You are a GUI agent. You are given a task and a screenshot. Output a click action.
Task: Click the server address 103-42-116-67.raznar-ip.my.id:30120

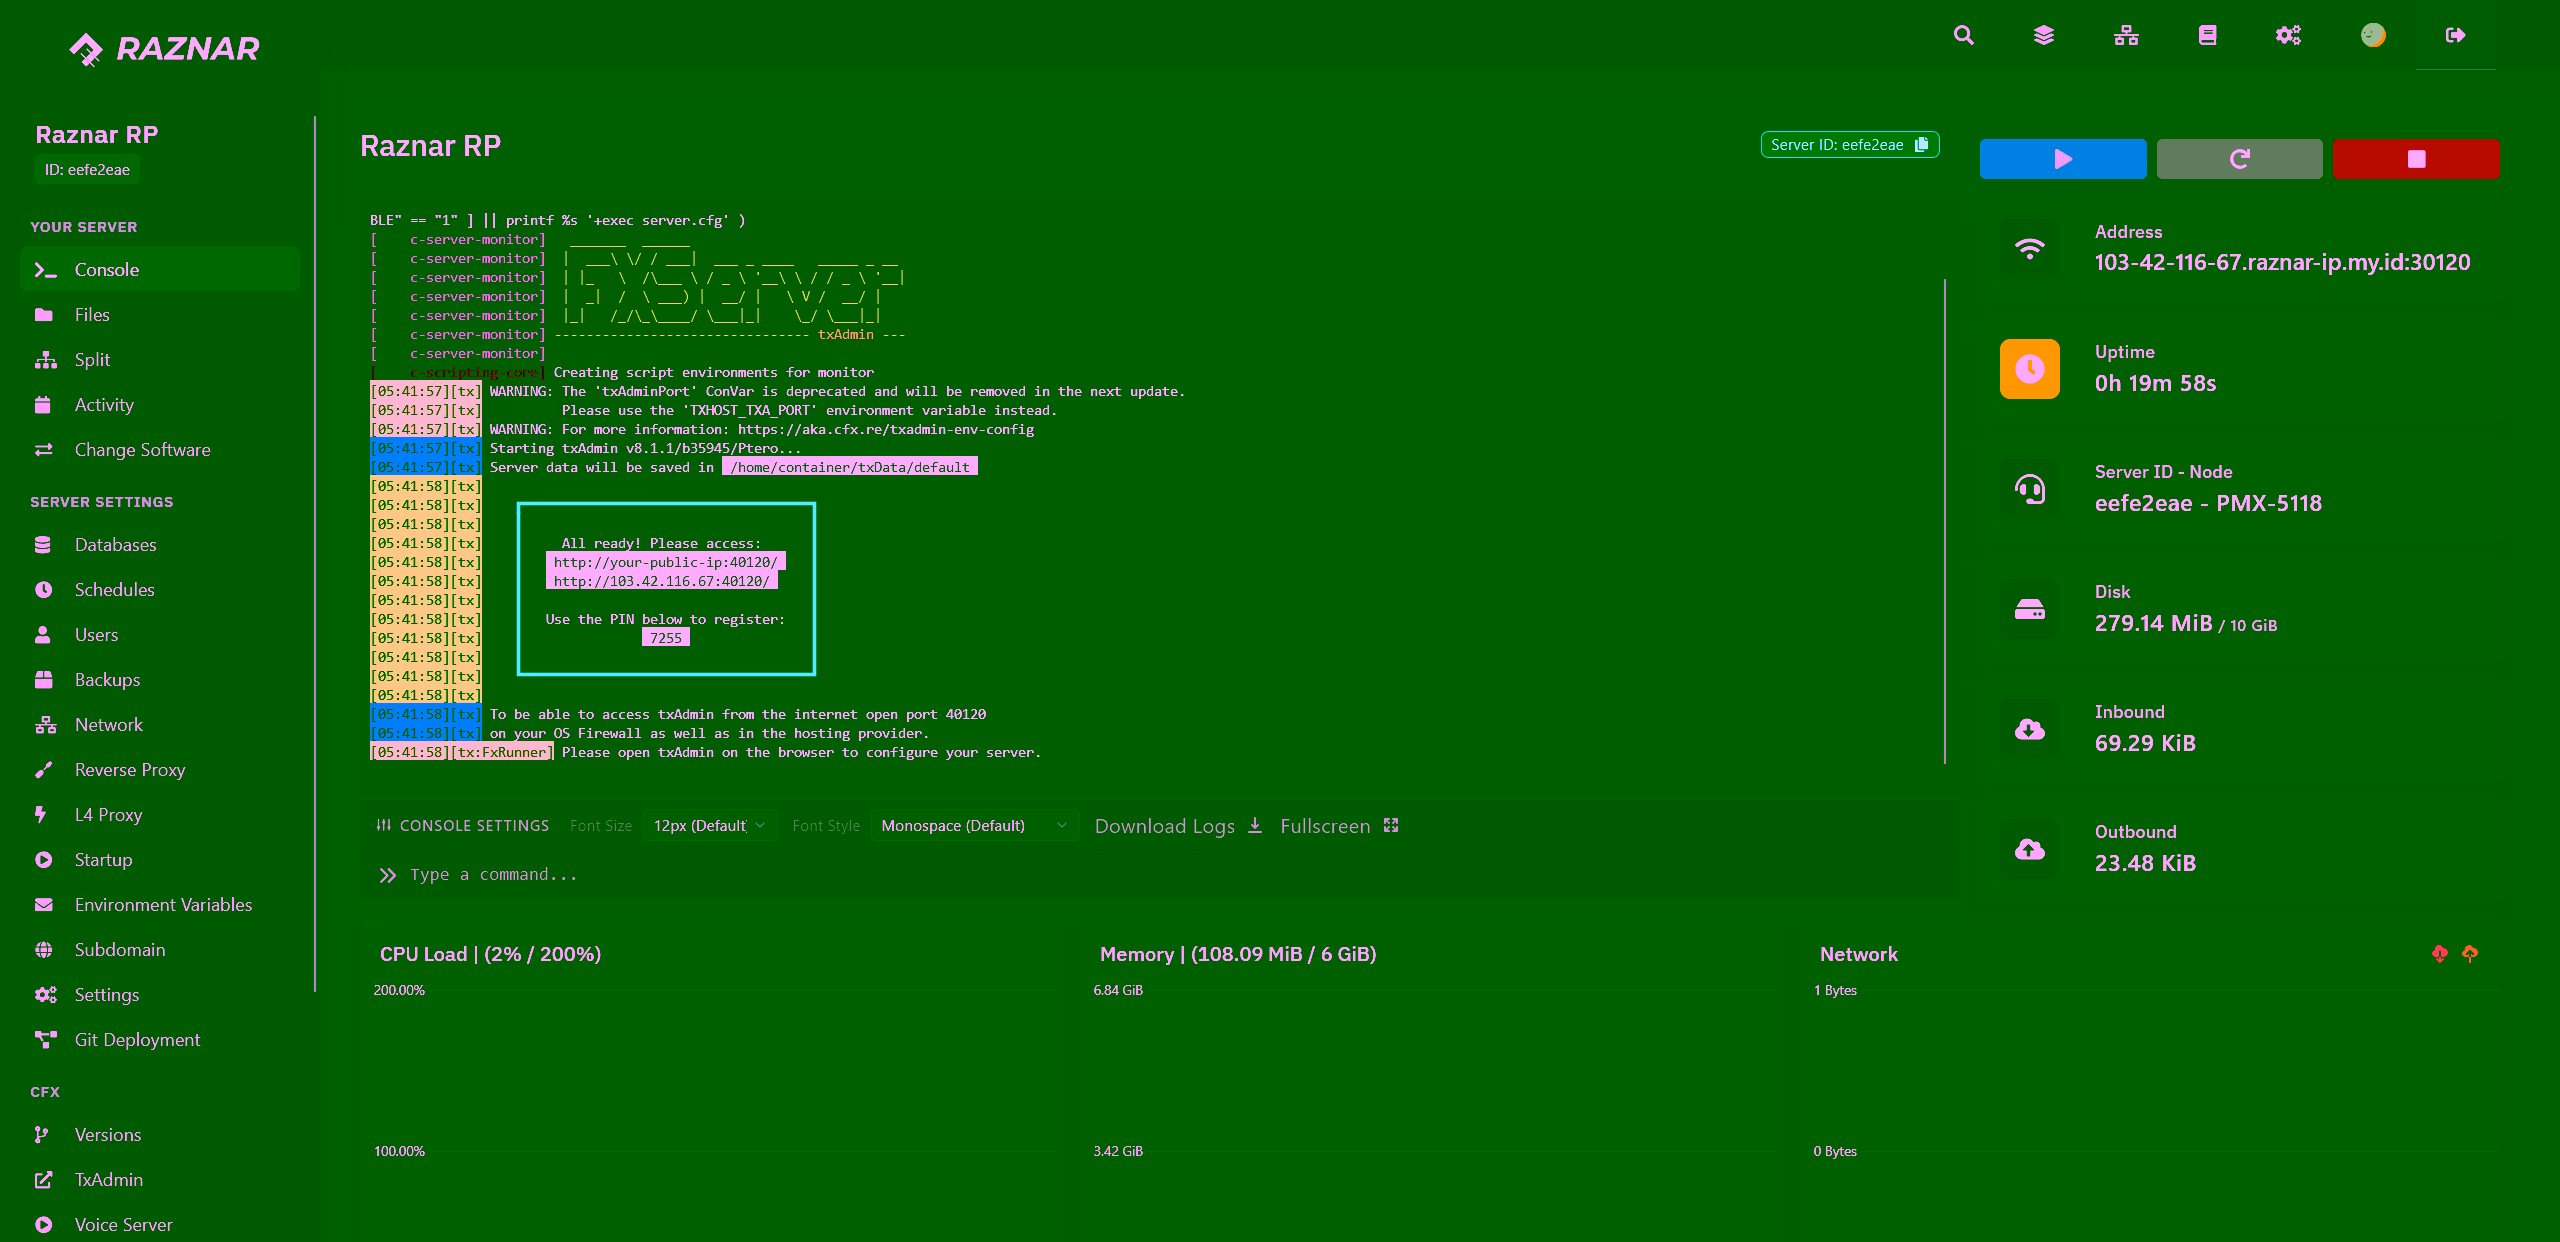(x=2282, y=263)
